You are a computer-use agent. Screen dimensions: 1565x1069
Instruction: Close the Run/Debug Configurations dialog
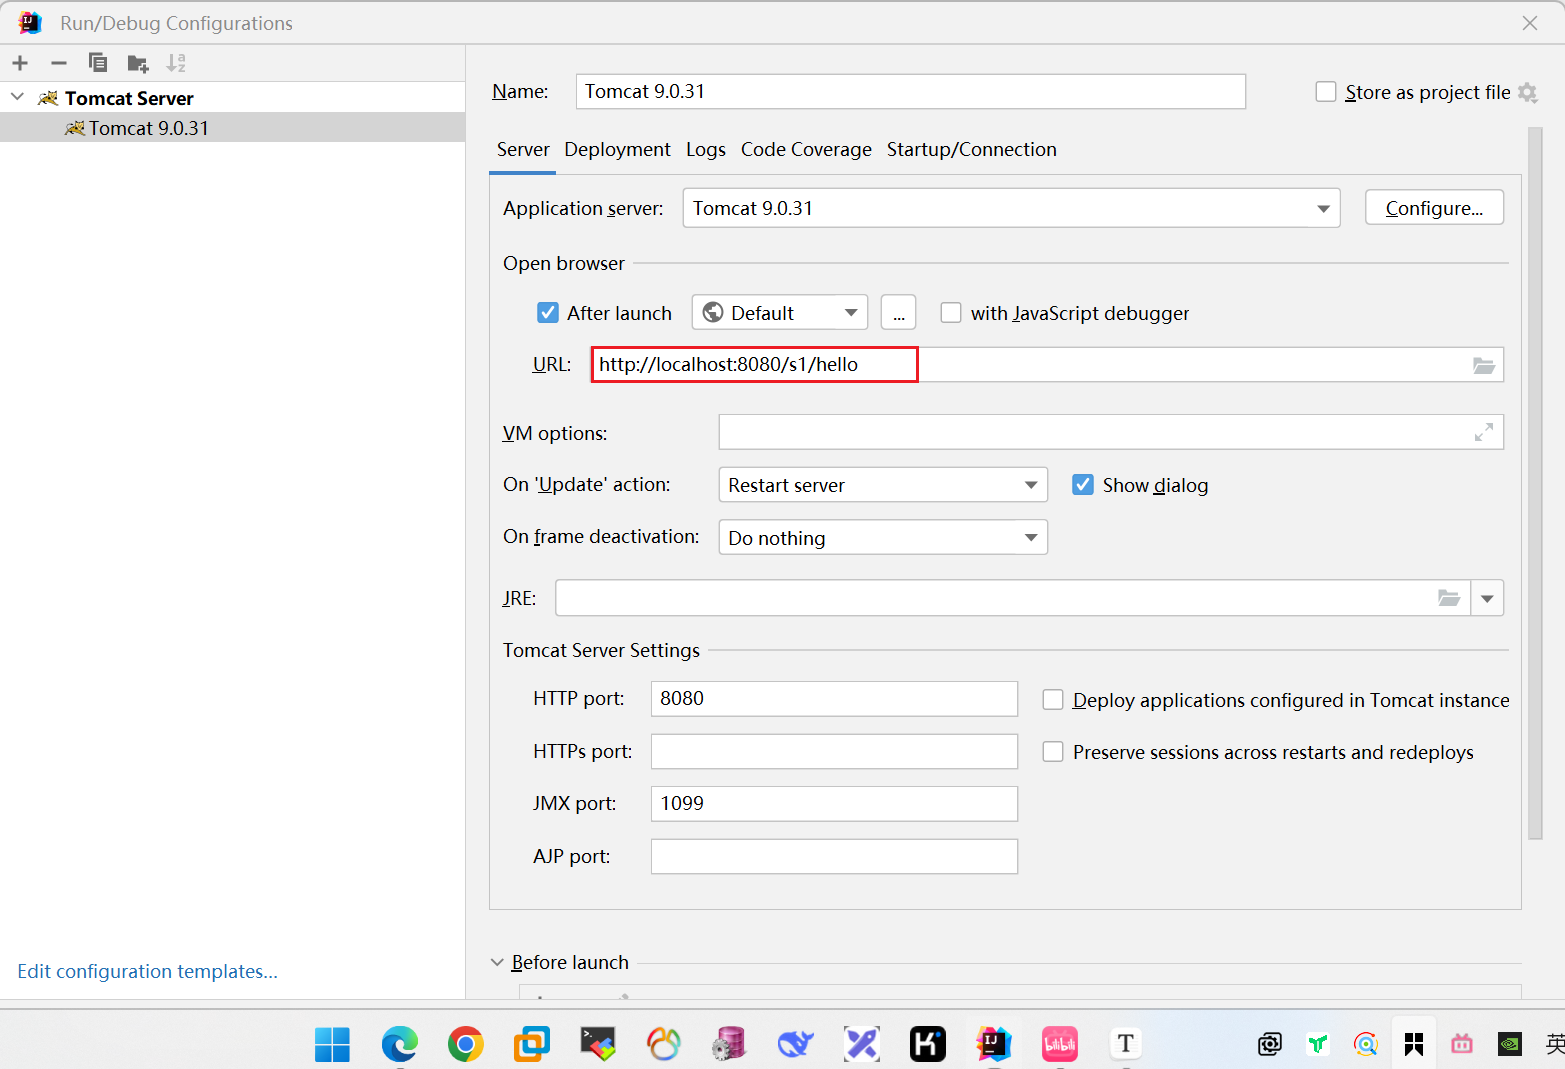(1530, 23)
